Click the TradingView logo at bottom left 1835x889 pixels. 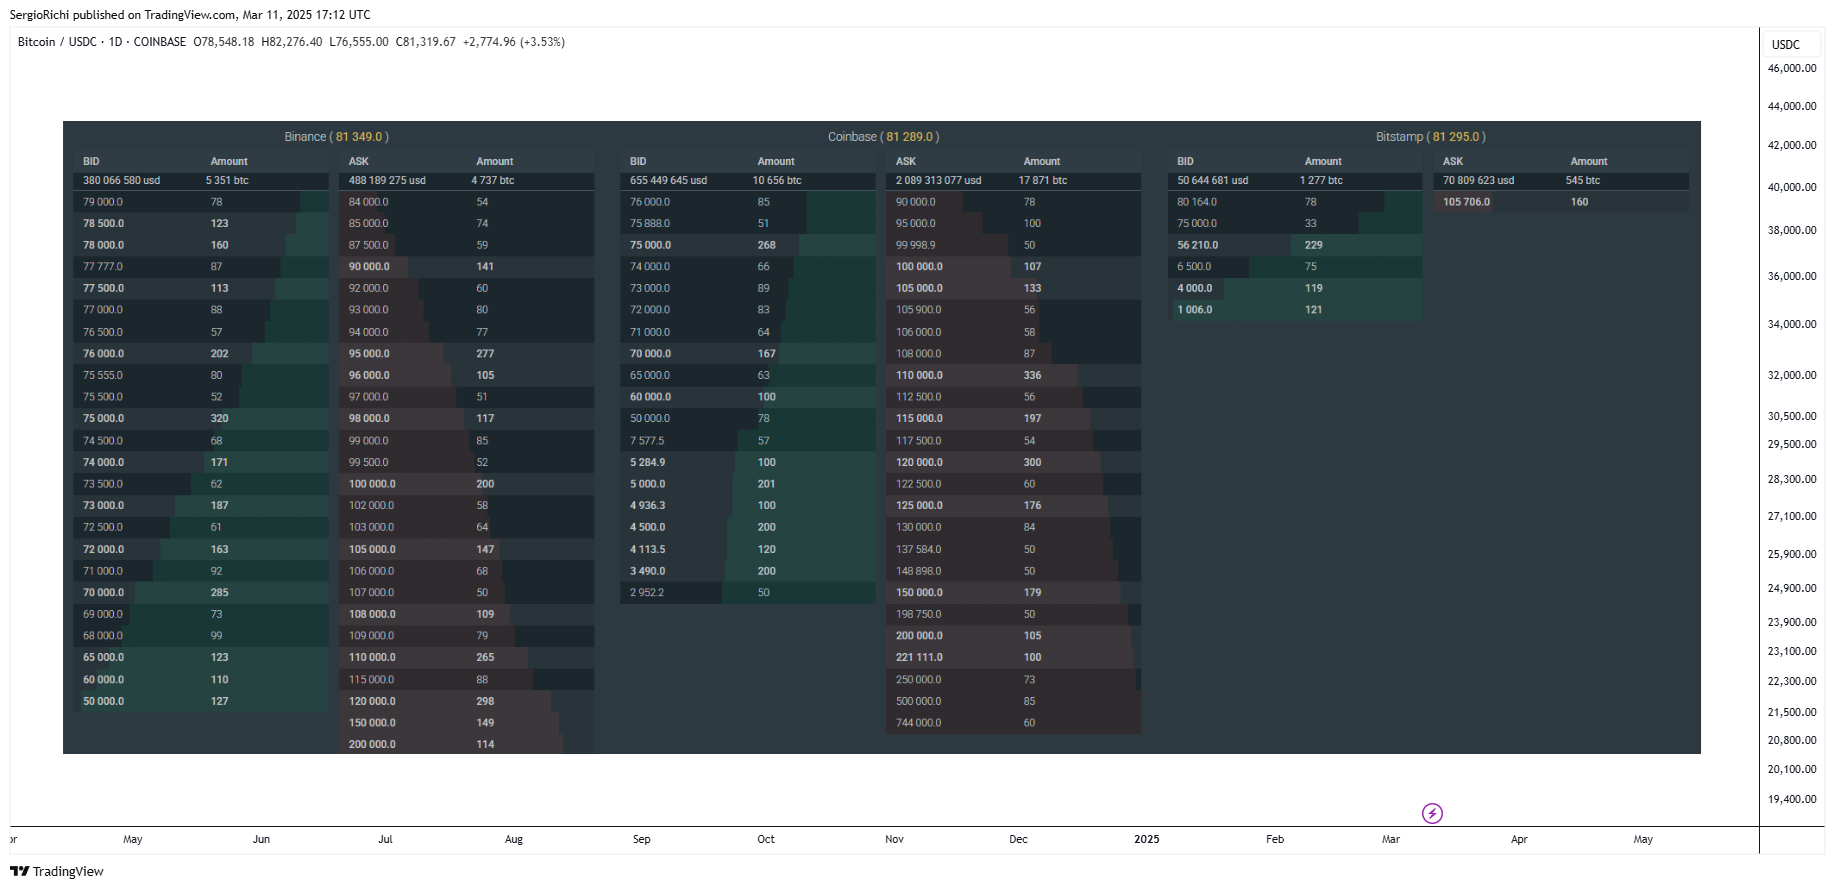(57, 871)
